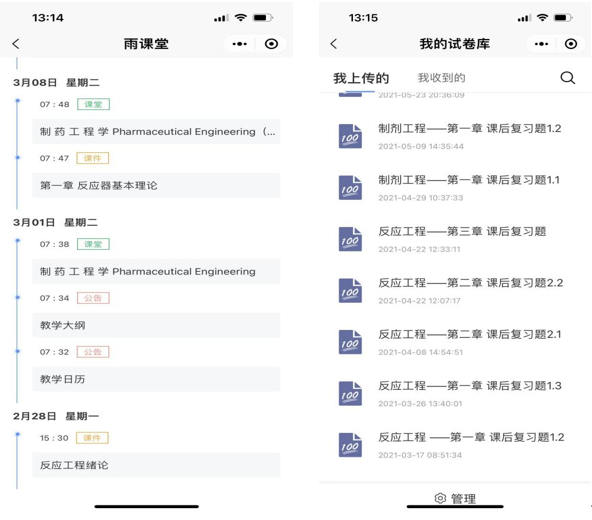Open the 教学大纲 announcement

click(156, 325)
